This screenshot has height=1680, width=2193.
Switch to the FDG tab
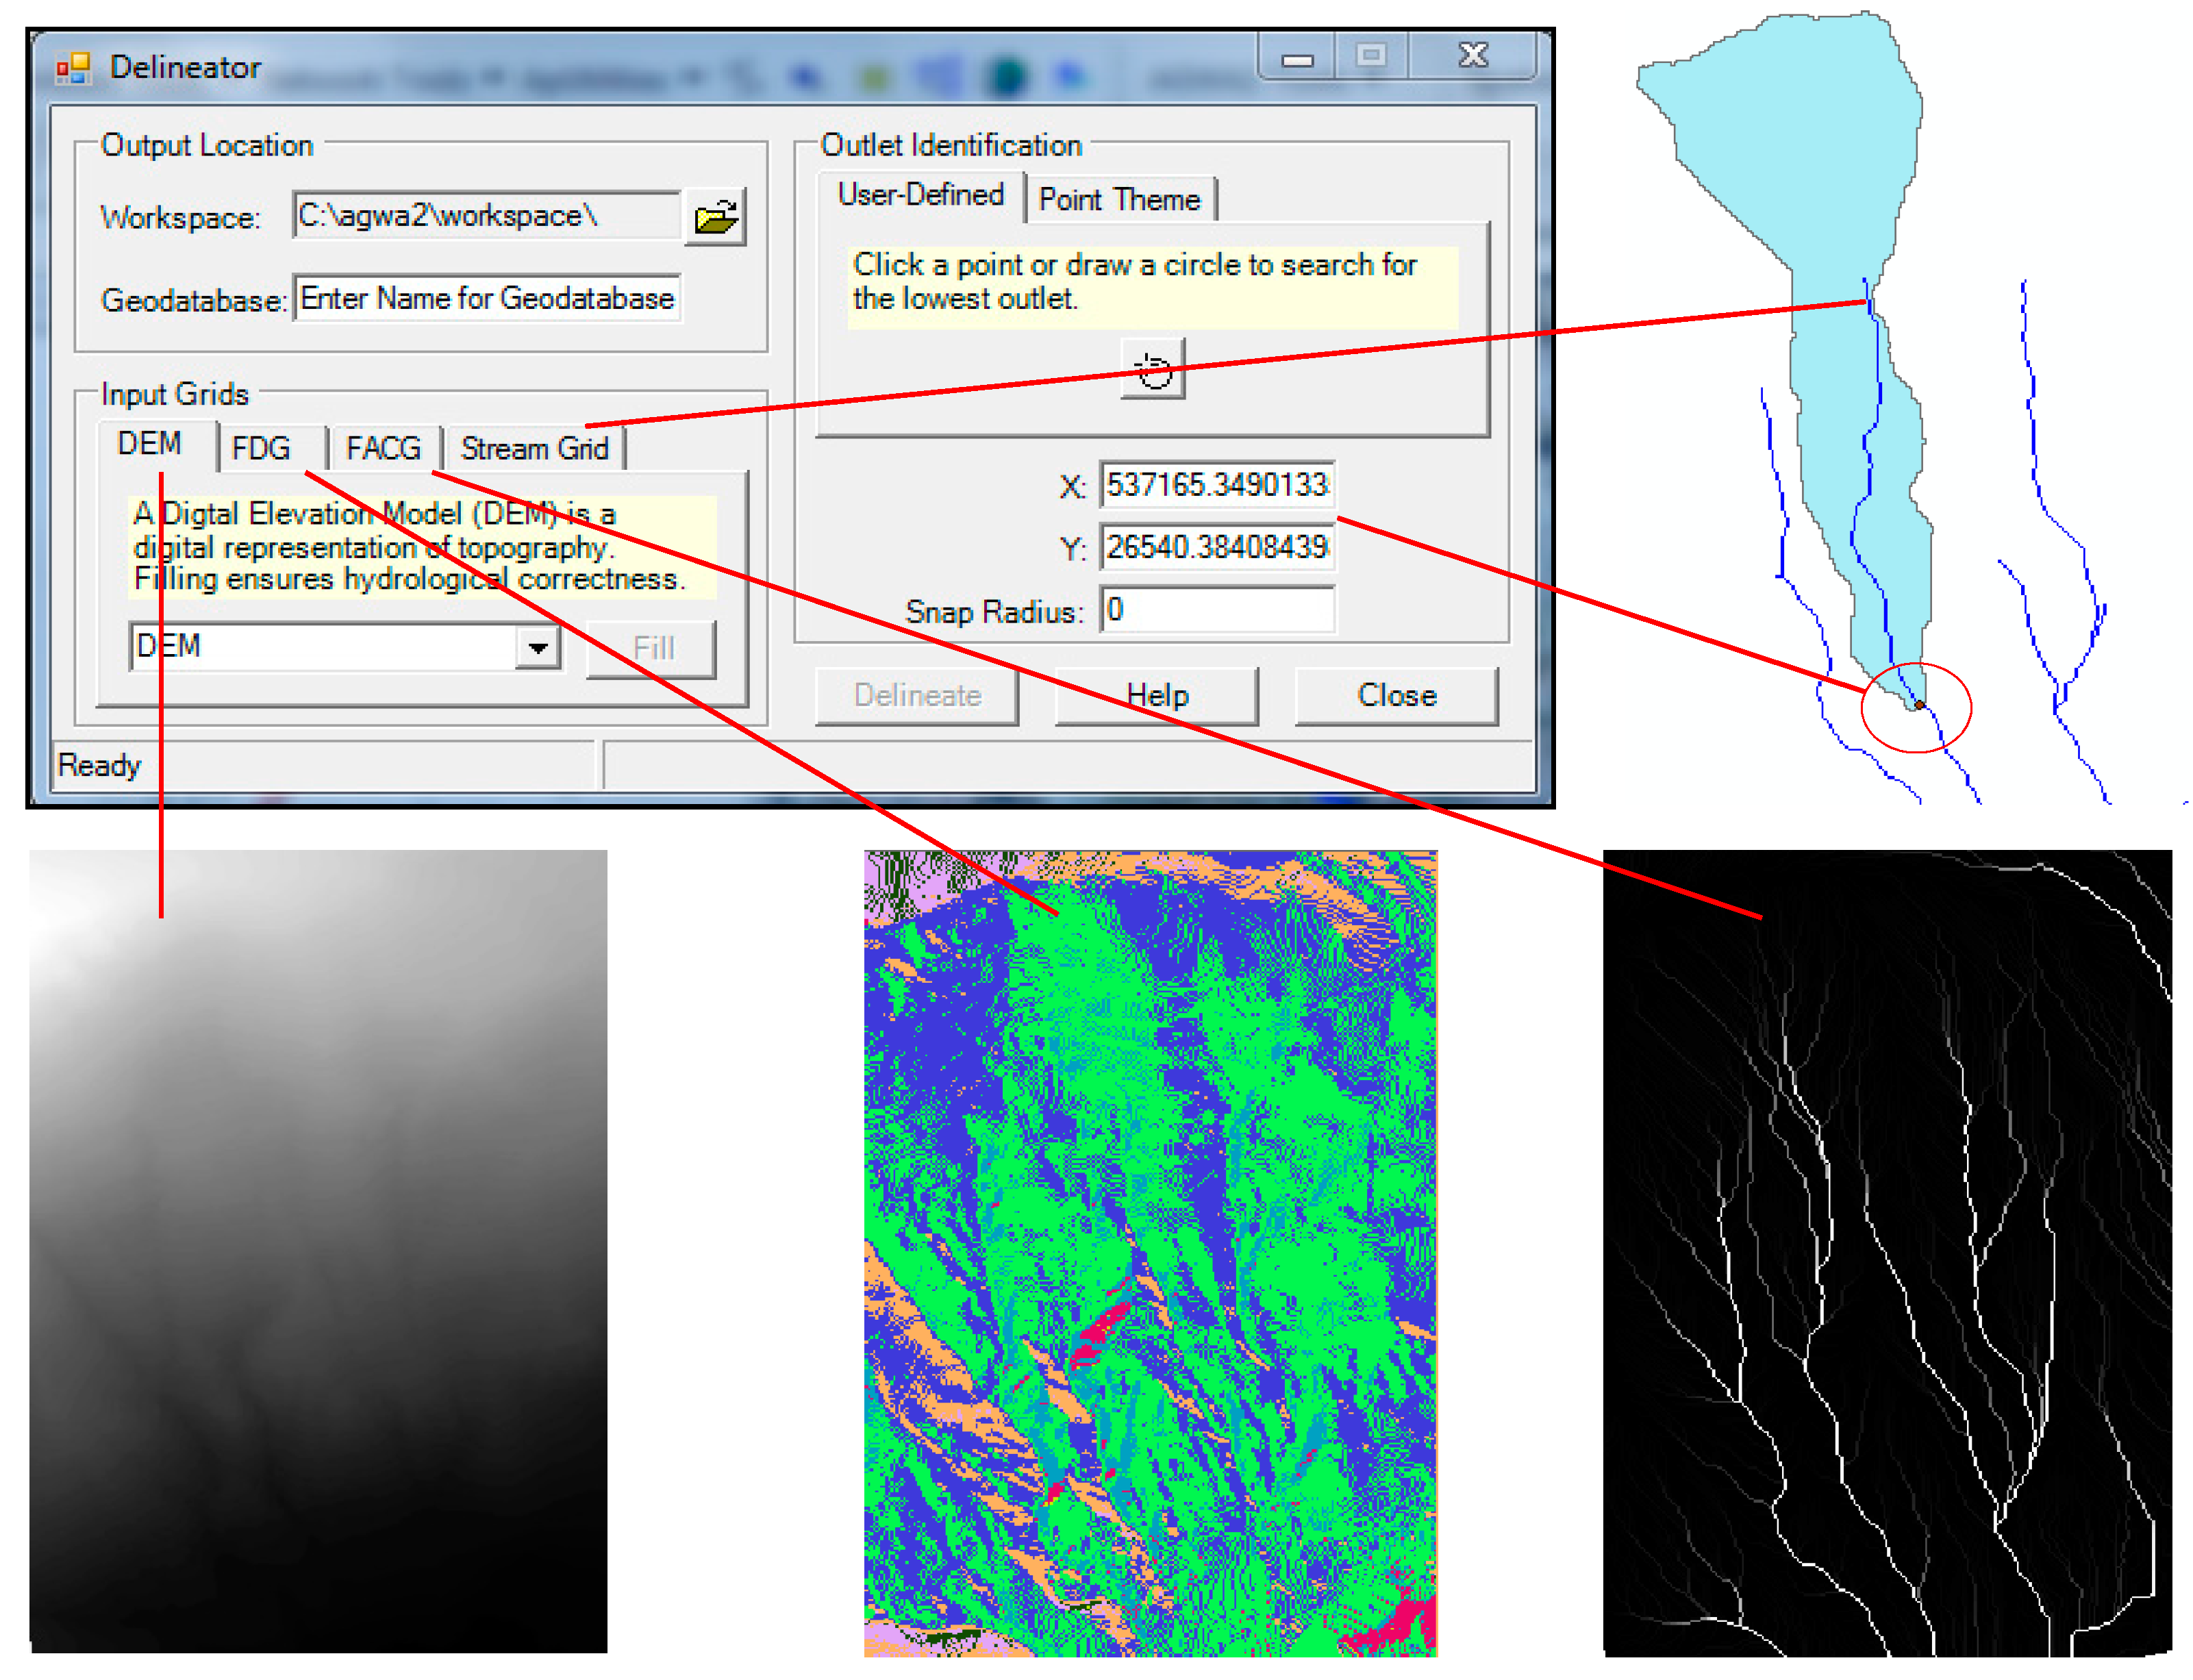point(260,448)
